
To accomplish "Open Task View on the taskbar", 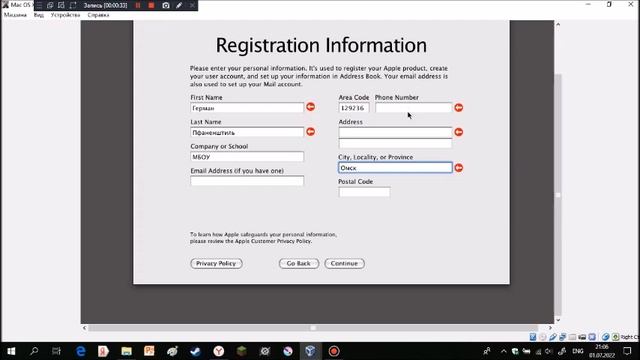I will tap(57, 351).
